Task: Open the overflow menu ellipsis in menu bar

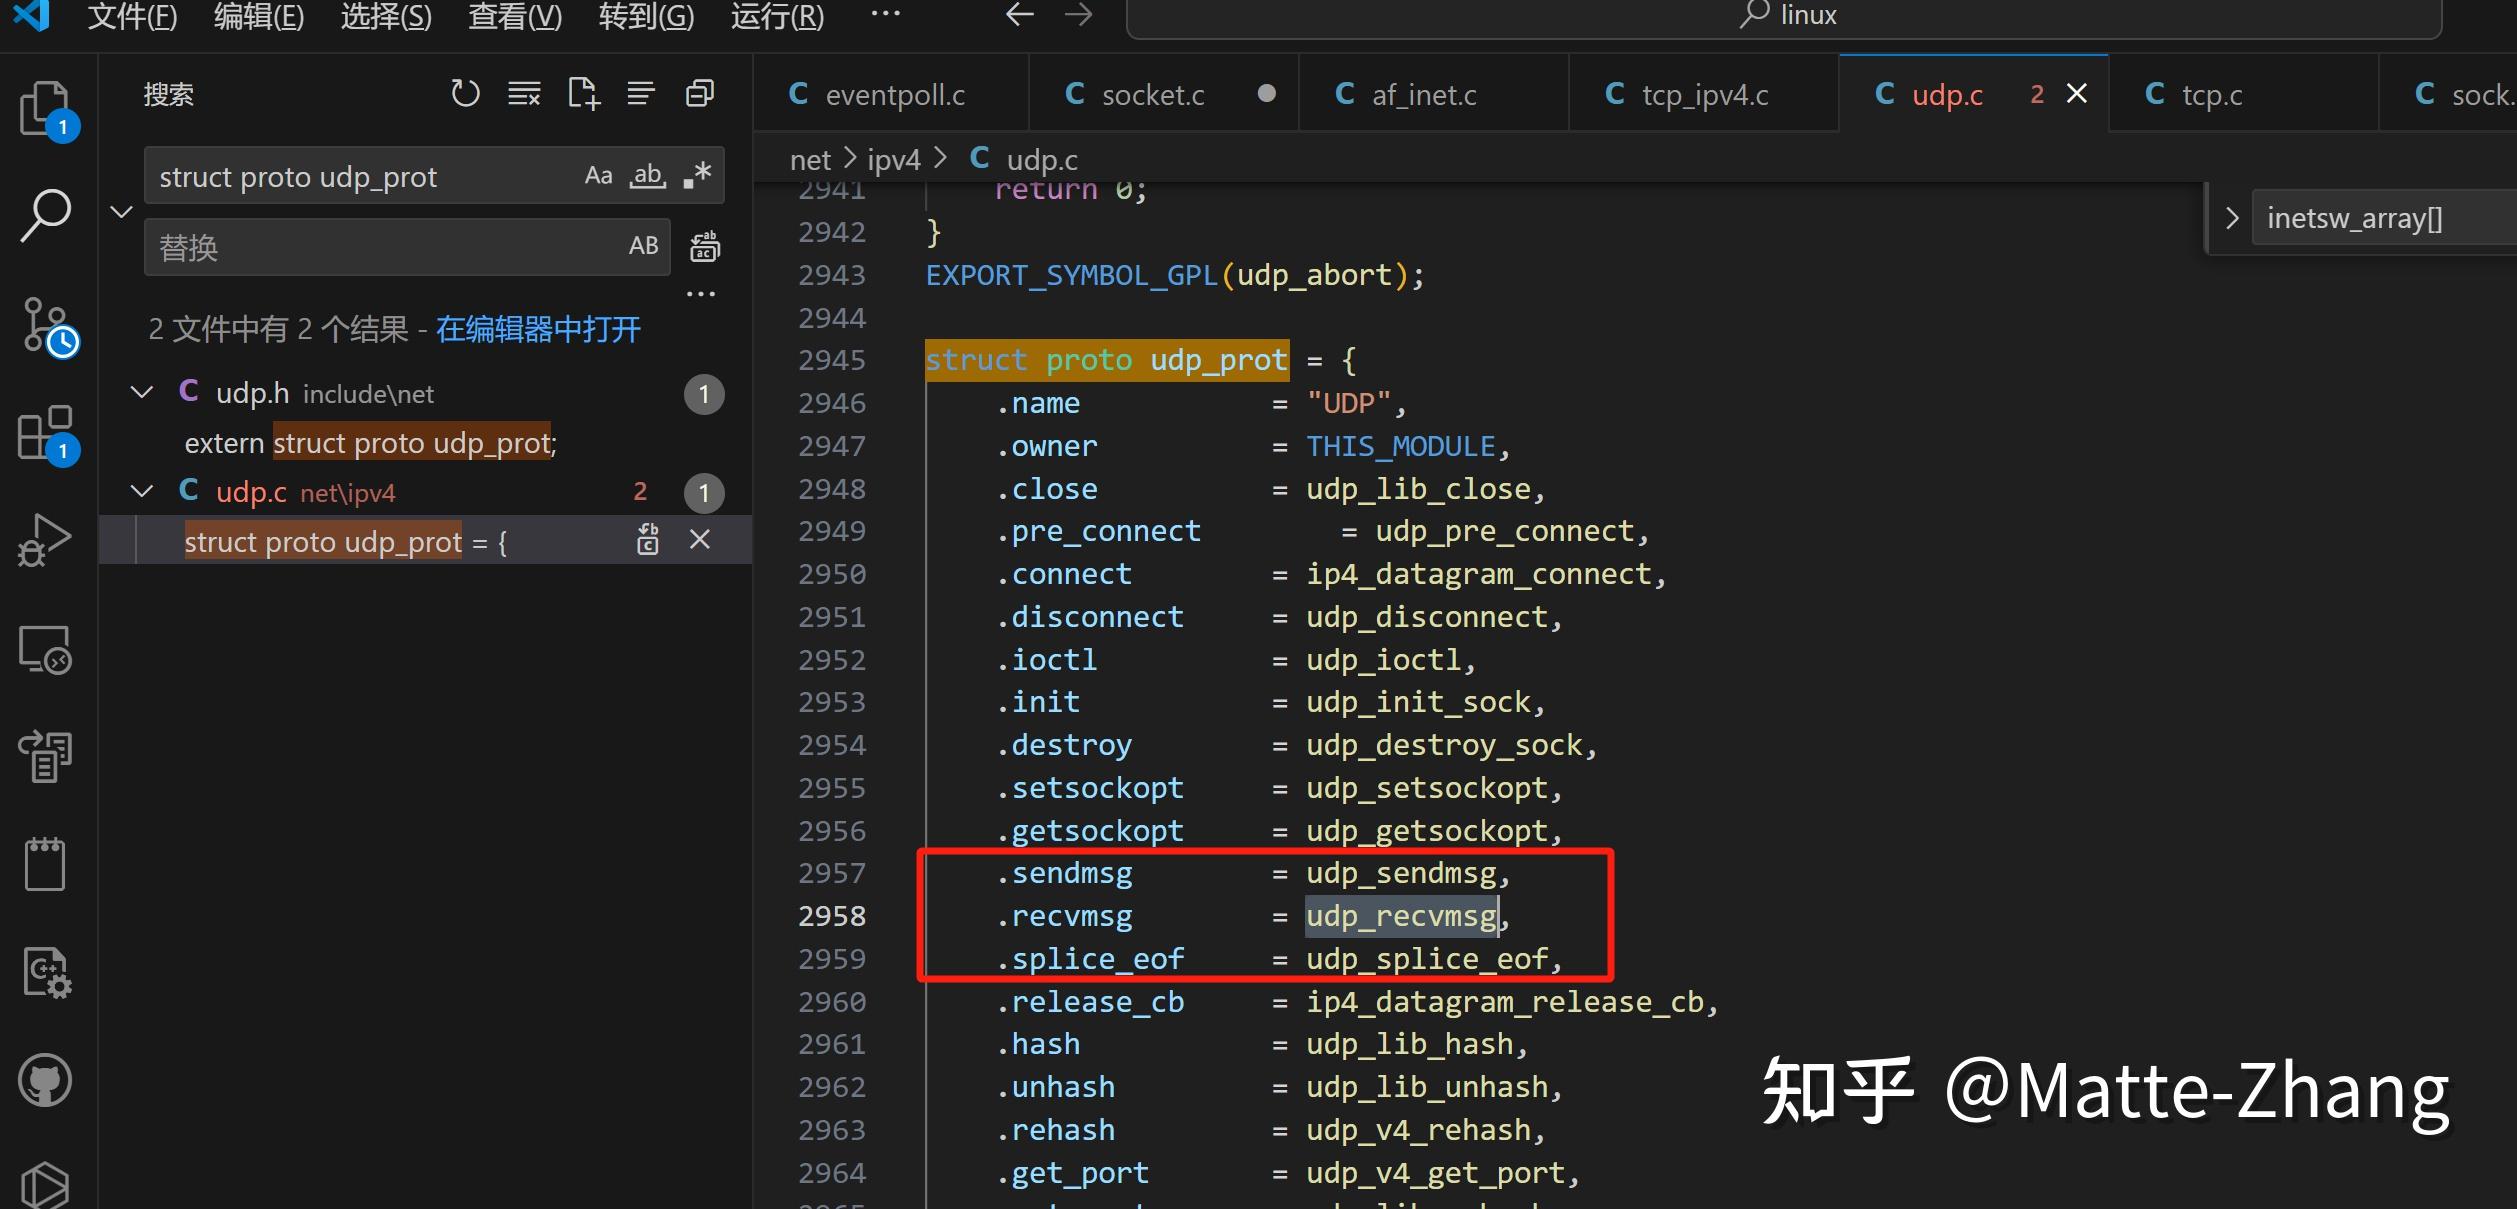Action: click(885, 15)
